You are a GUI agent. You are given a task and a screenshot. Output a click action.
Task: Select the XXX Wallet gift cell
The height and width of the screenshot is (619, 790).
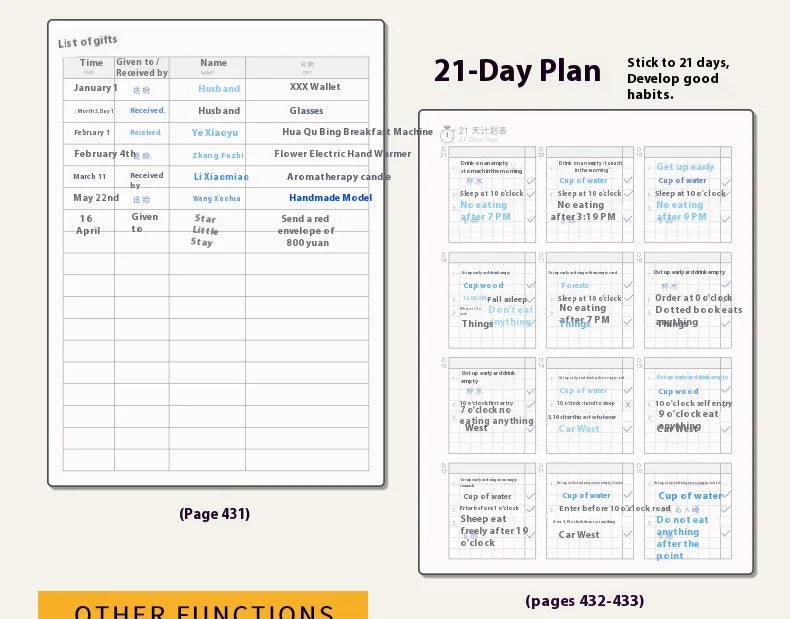[315, 87]
